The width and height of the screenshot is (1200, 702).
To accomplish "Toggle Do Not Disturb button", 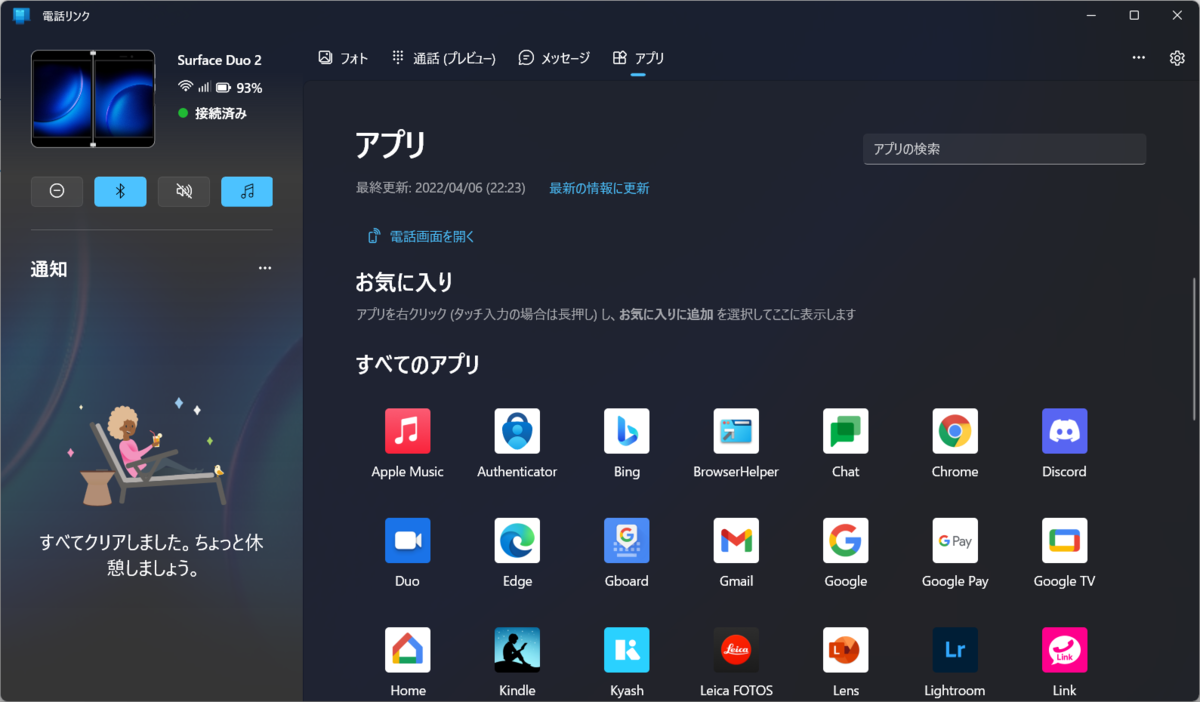I will coord(57,191).
